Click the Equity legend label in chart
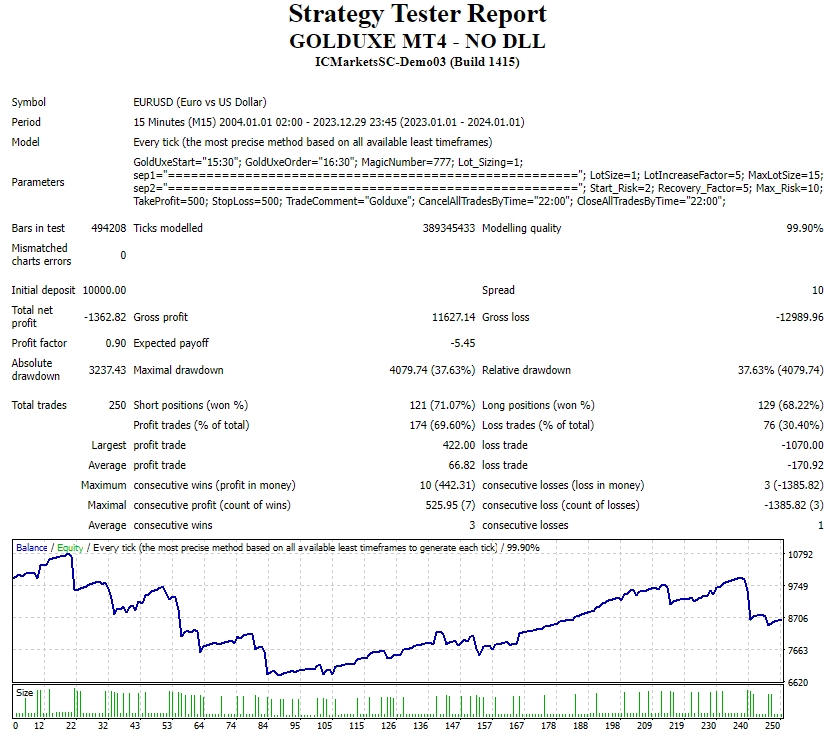This screenshot has width=833, height=736. point(70,548)
